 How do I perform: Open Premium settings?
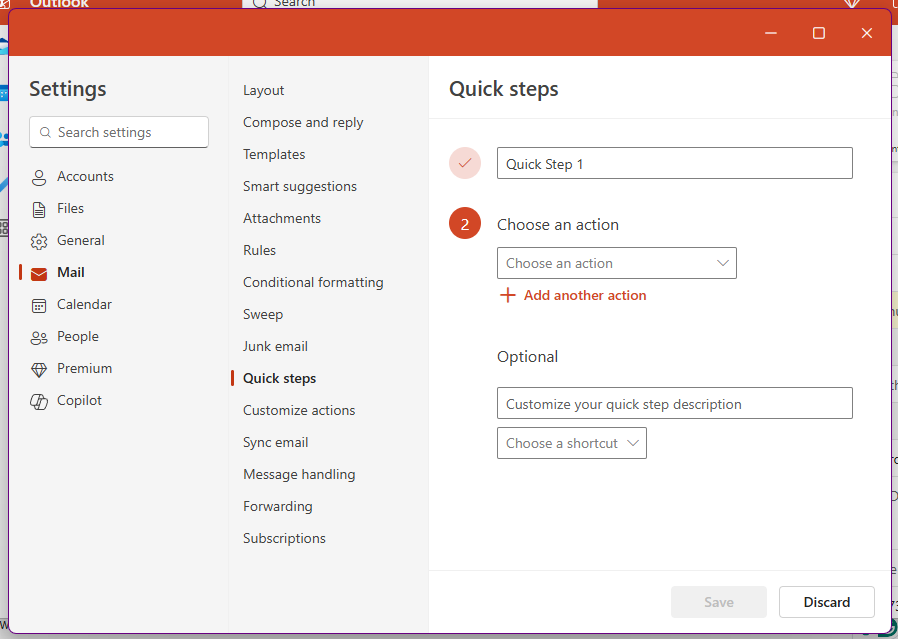[x=84, y=369]
